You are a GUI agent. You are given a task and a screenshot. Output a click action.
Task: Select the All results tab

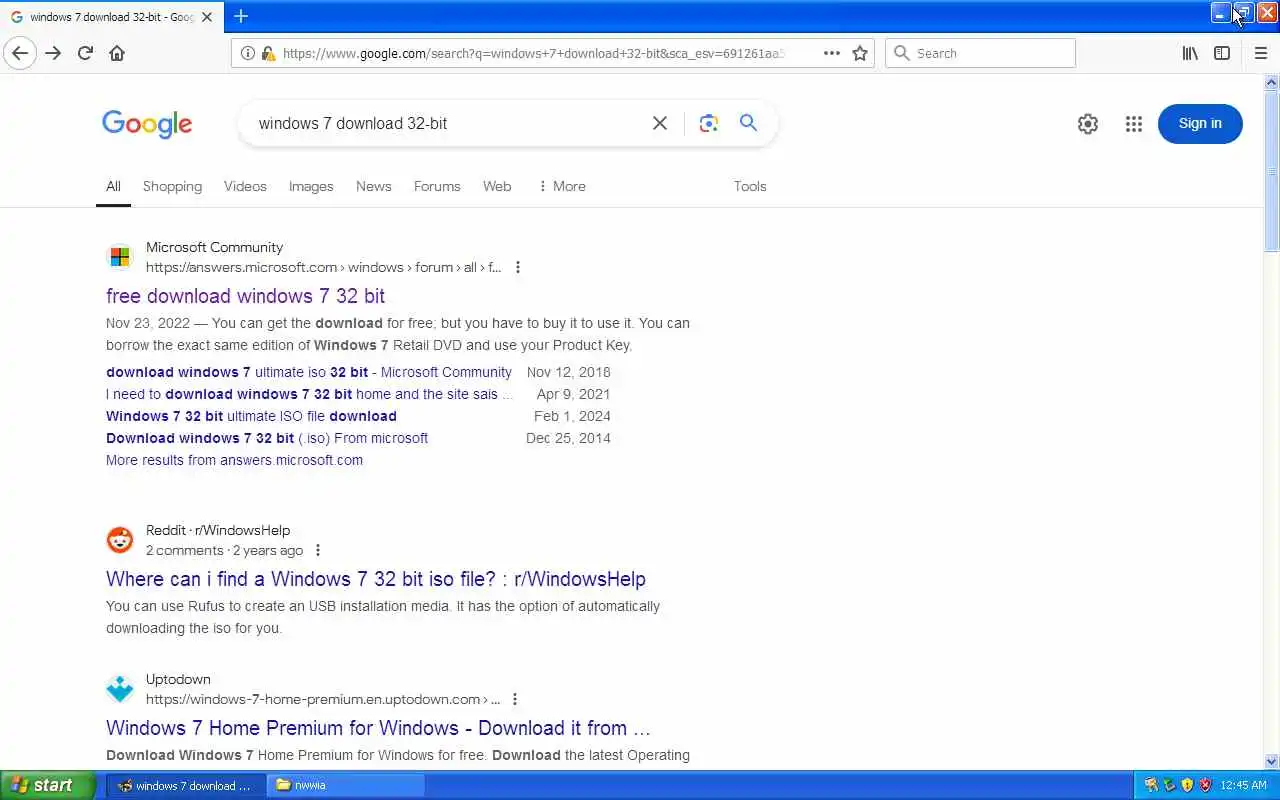[x=113, y=186]
